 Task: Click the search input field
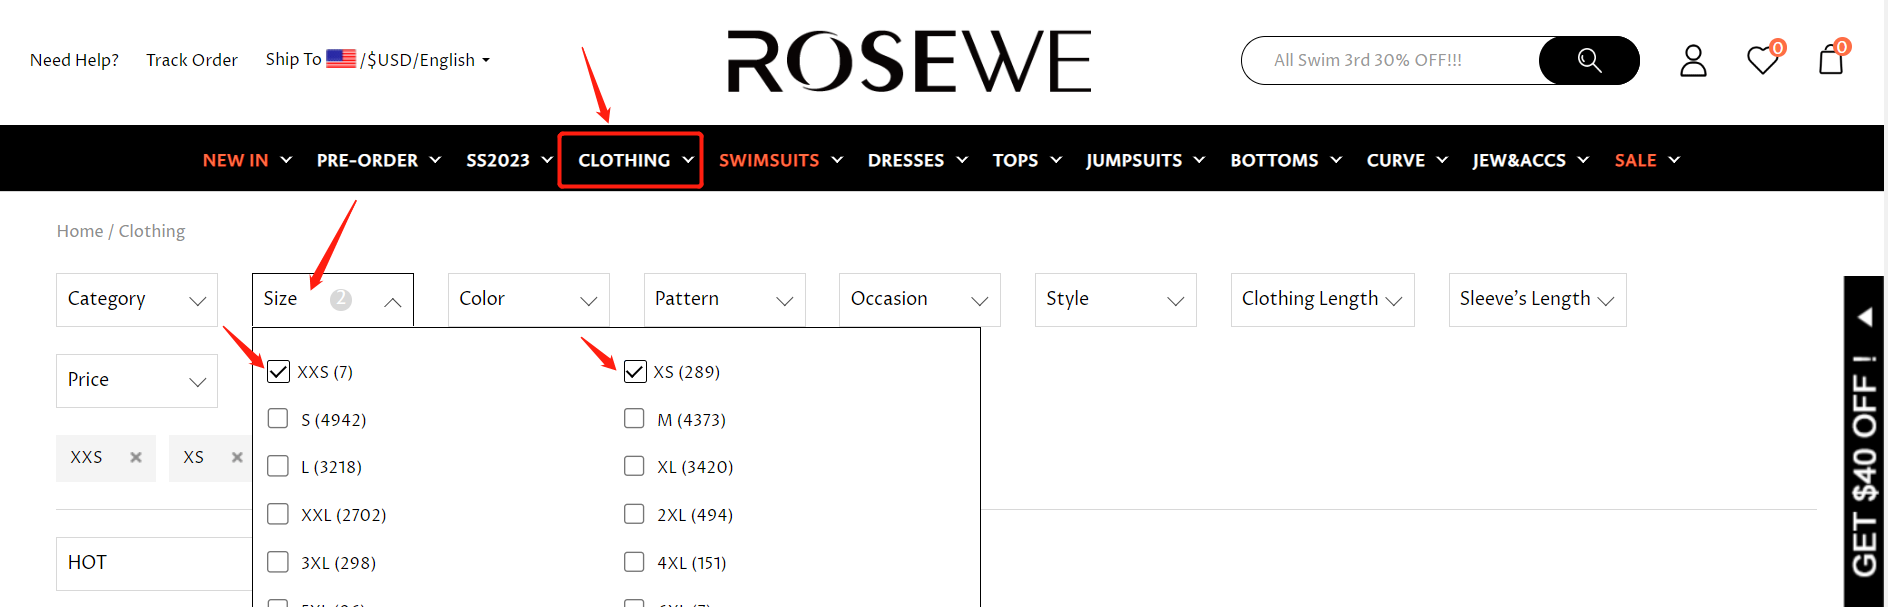click(1390, 60)
